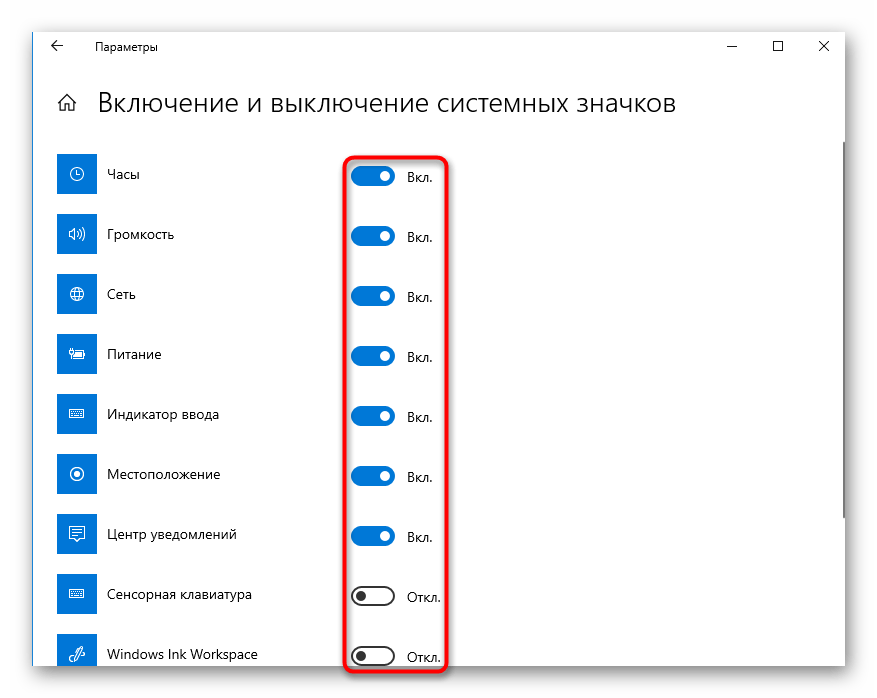
Task: Click the Громкость label text
Action: point(140,234)
